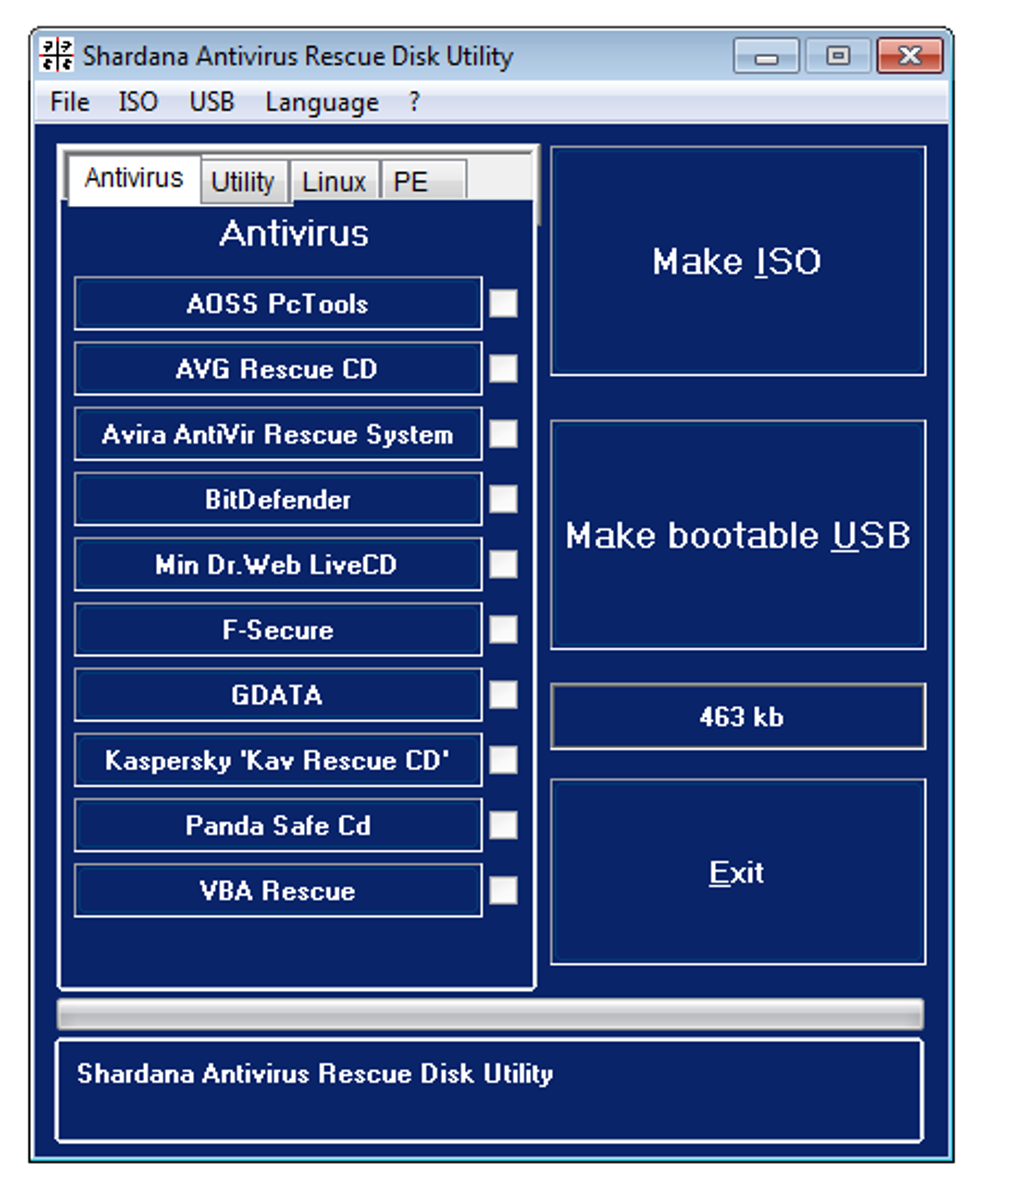Open the Language menu
Image resolution: width=1020 pixels, height=1198 pixels.
pyautogui.click(x=322, y=102)
